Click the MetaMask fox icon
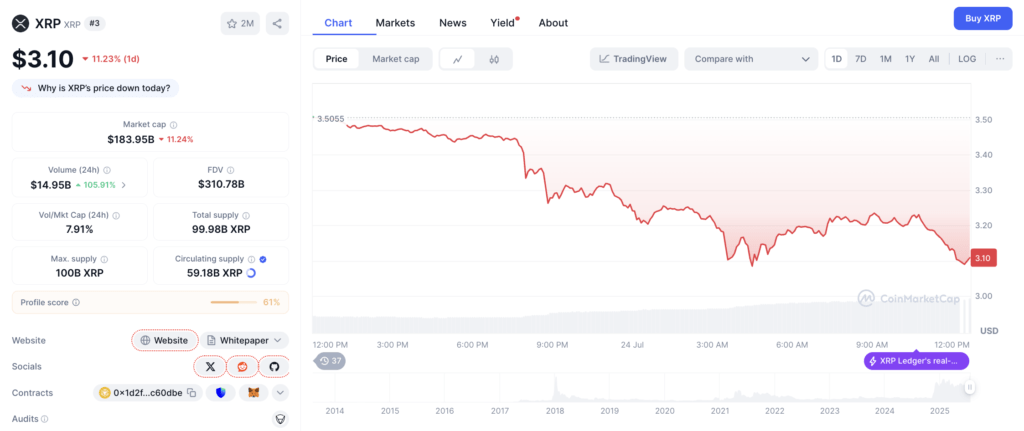The image size is (1024, 431). click(x=253, y=393)
